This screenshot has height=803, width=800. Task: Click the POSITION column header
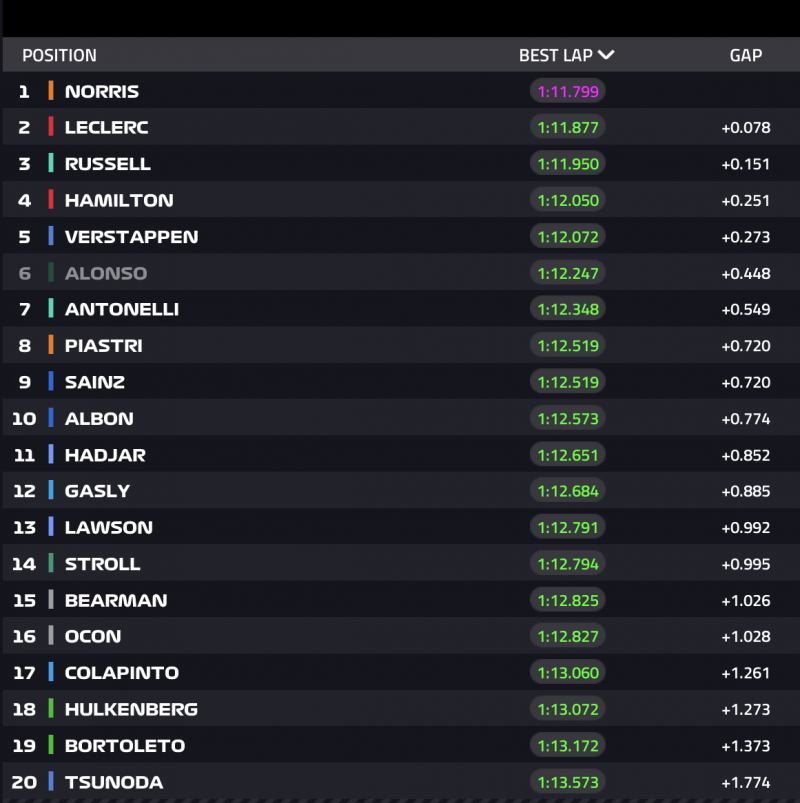pos(59,55)
